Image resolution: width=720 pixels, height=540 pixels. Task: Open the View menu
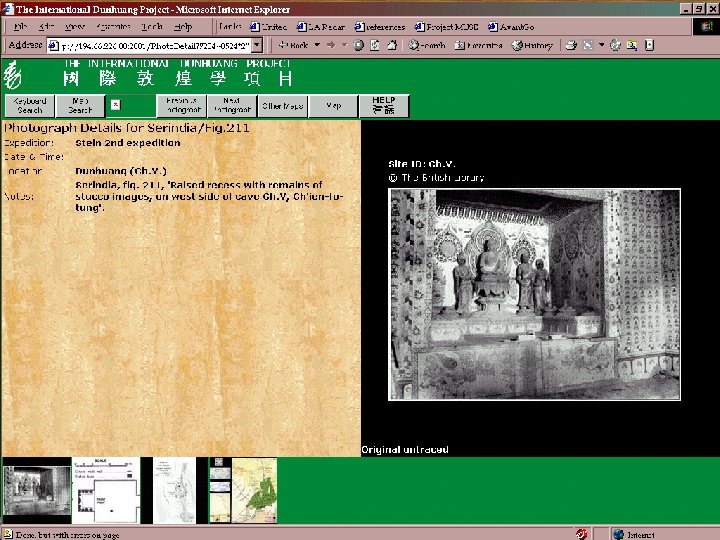coord(75,27)
